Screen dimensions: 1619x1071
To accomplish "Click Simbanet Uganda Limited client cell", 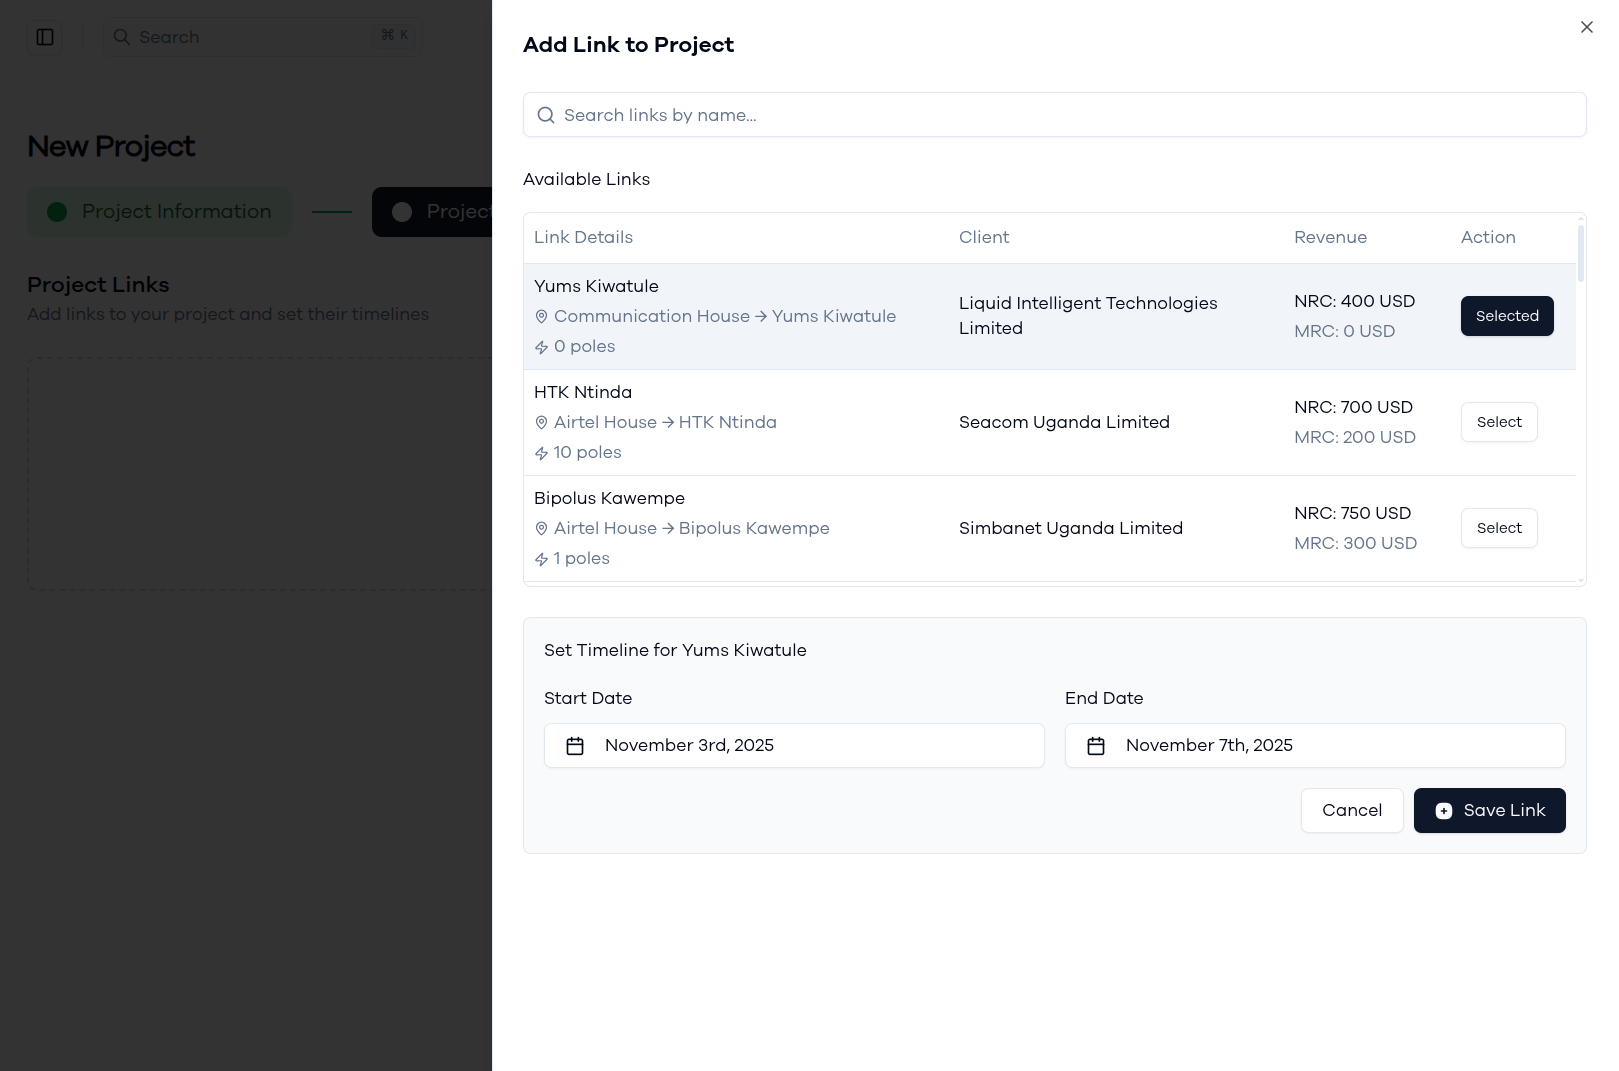I will pos(1071,528).
